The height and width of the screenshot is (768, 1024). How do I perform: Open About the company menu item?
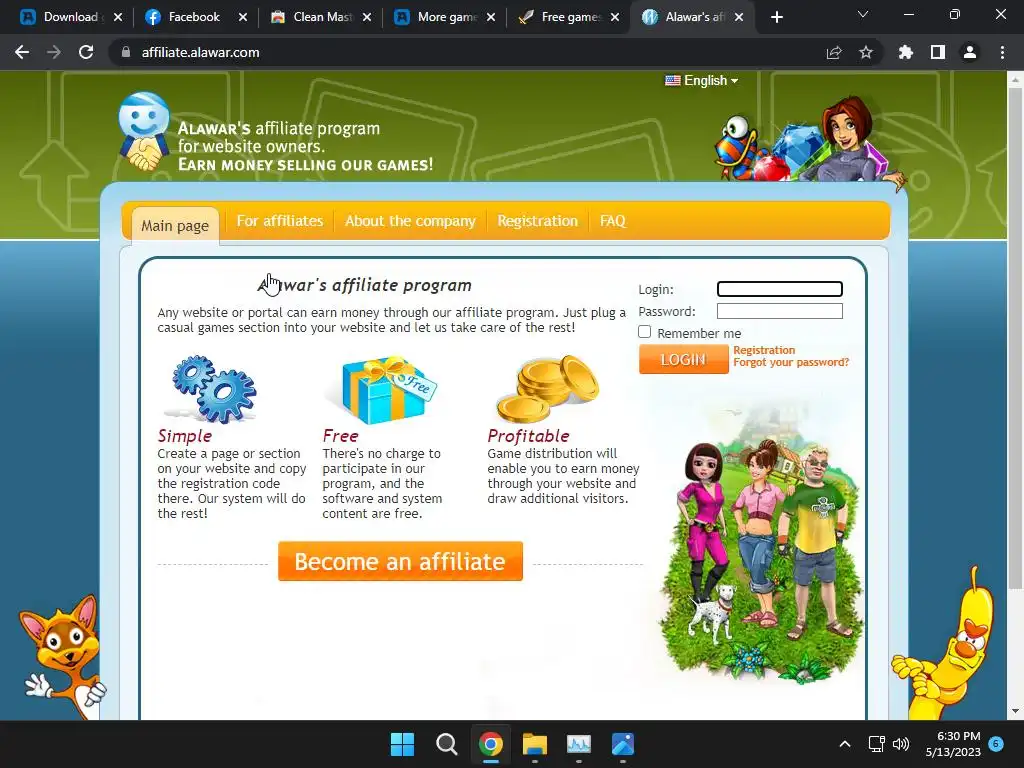[x=410, y=221]
